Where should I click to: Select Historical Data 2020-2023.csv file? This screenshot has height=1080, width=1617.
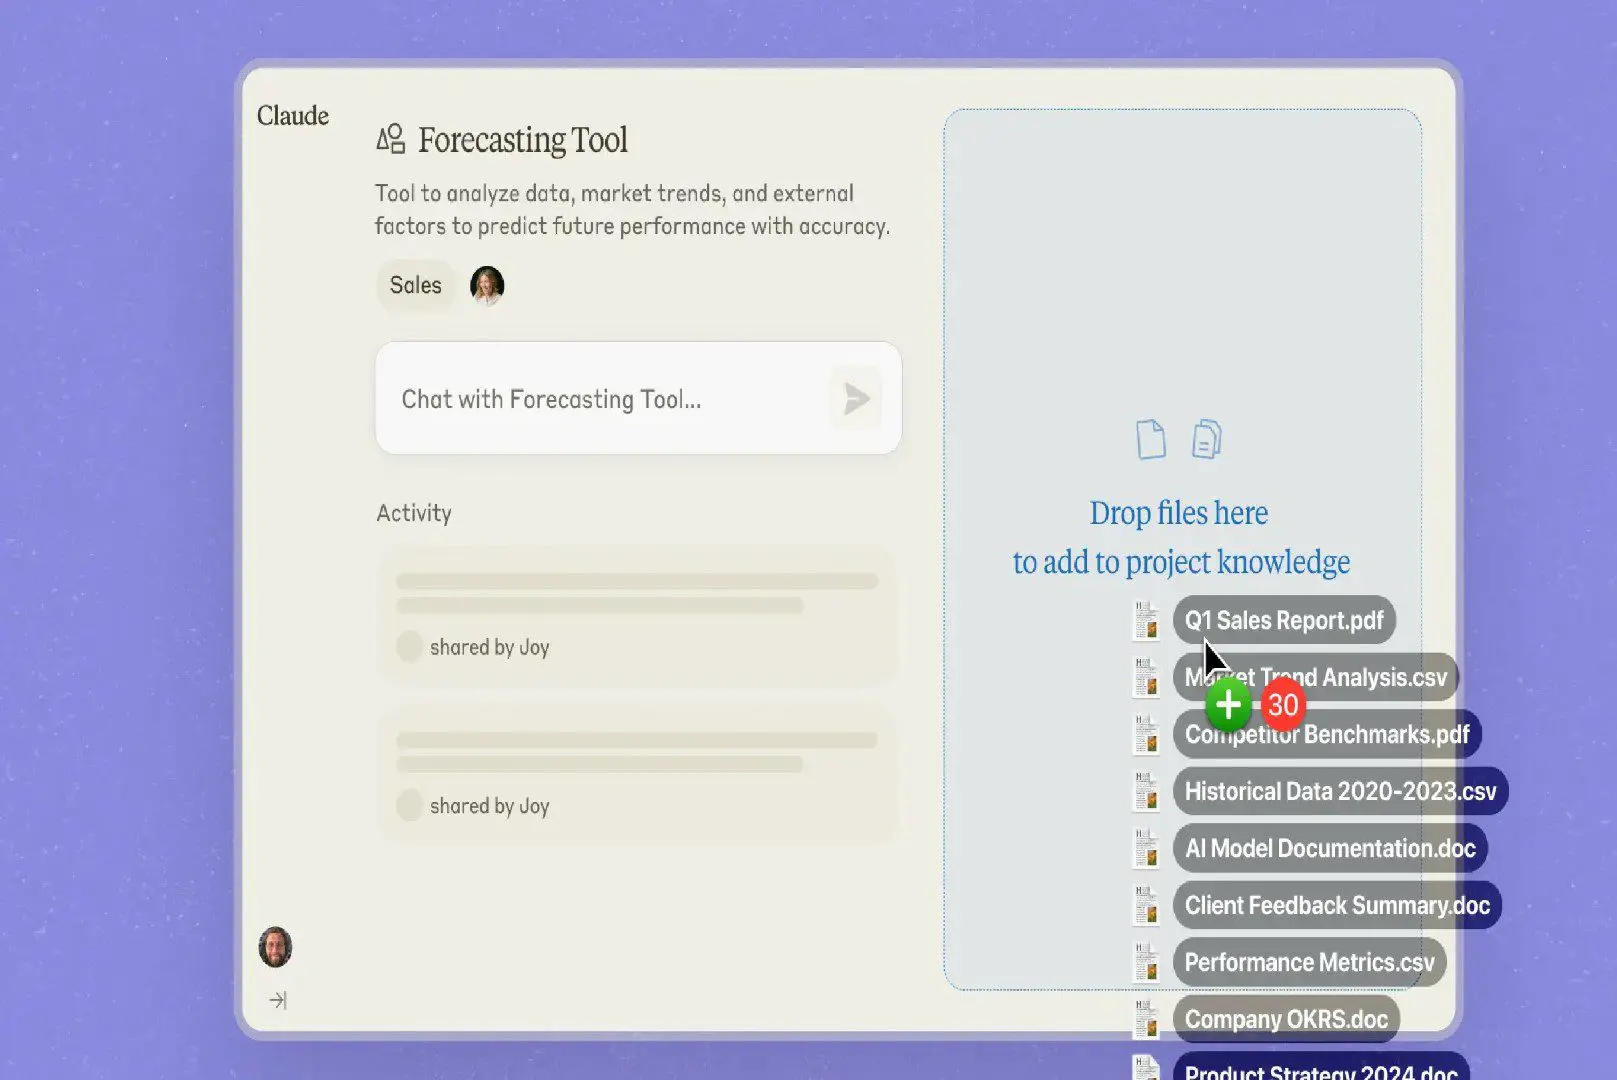tap(1340, 791)
